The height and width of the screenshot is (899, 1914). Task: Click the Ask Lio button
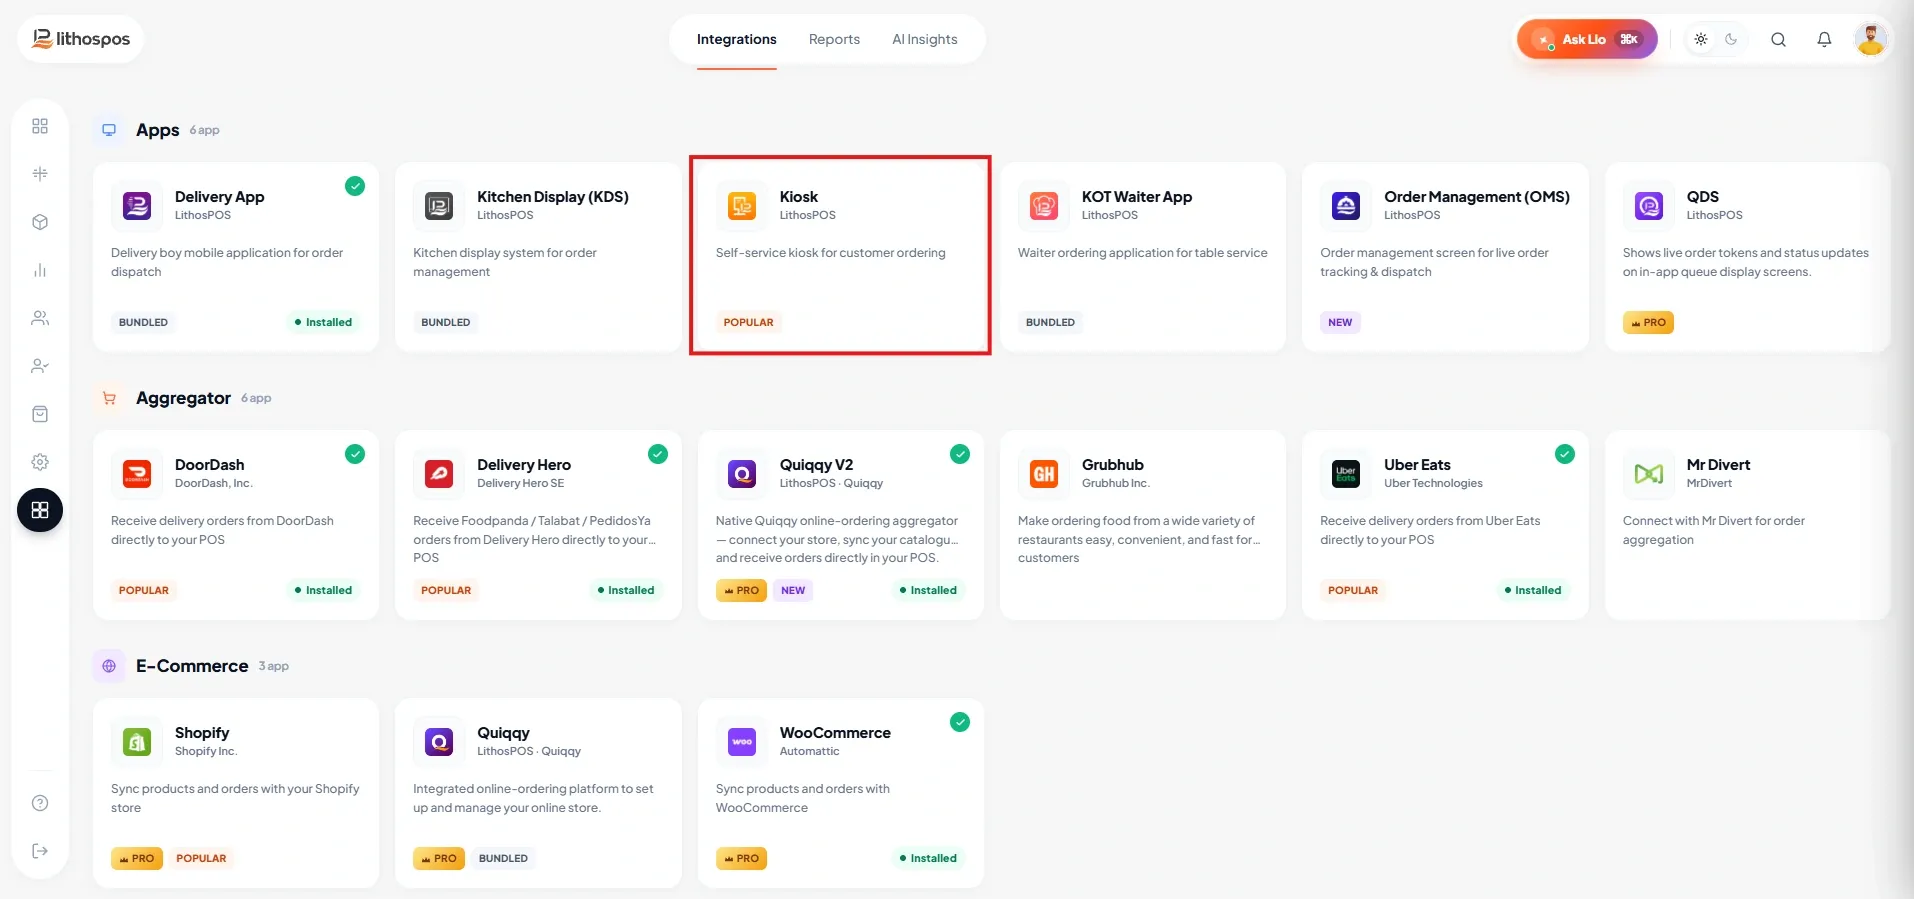1587,39
